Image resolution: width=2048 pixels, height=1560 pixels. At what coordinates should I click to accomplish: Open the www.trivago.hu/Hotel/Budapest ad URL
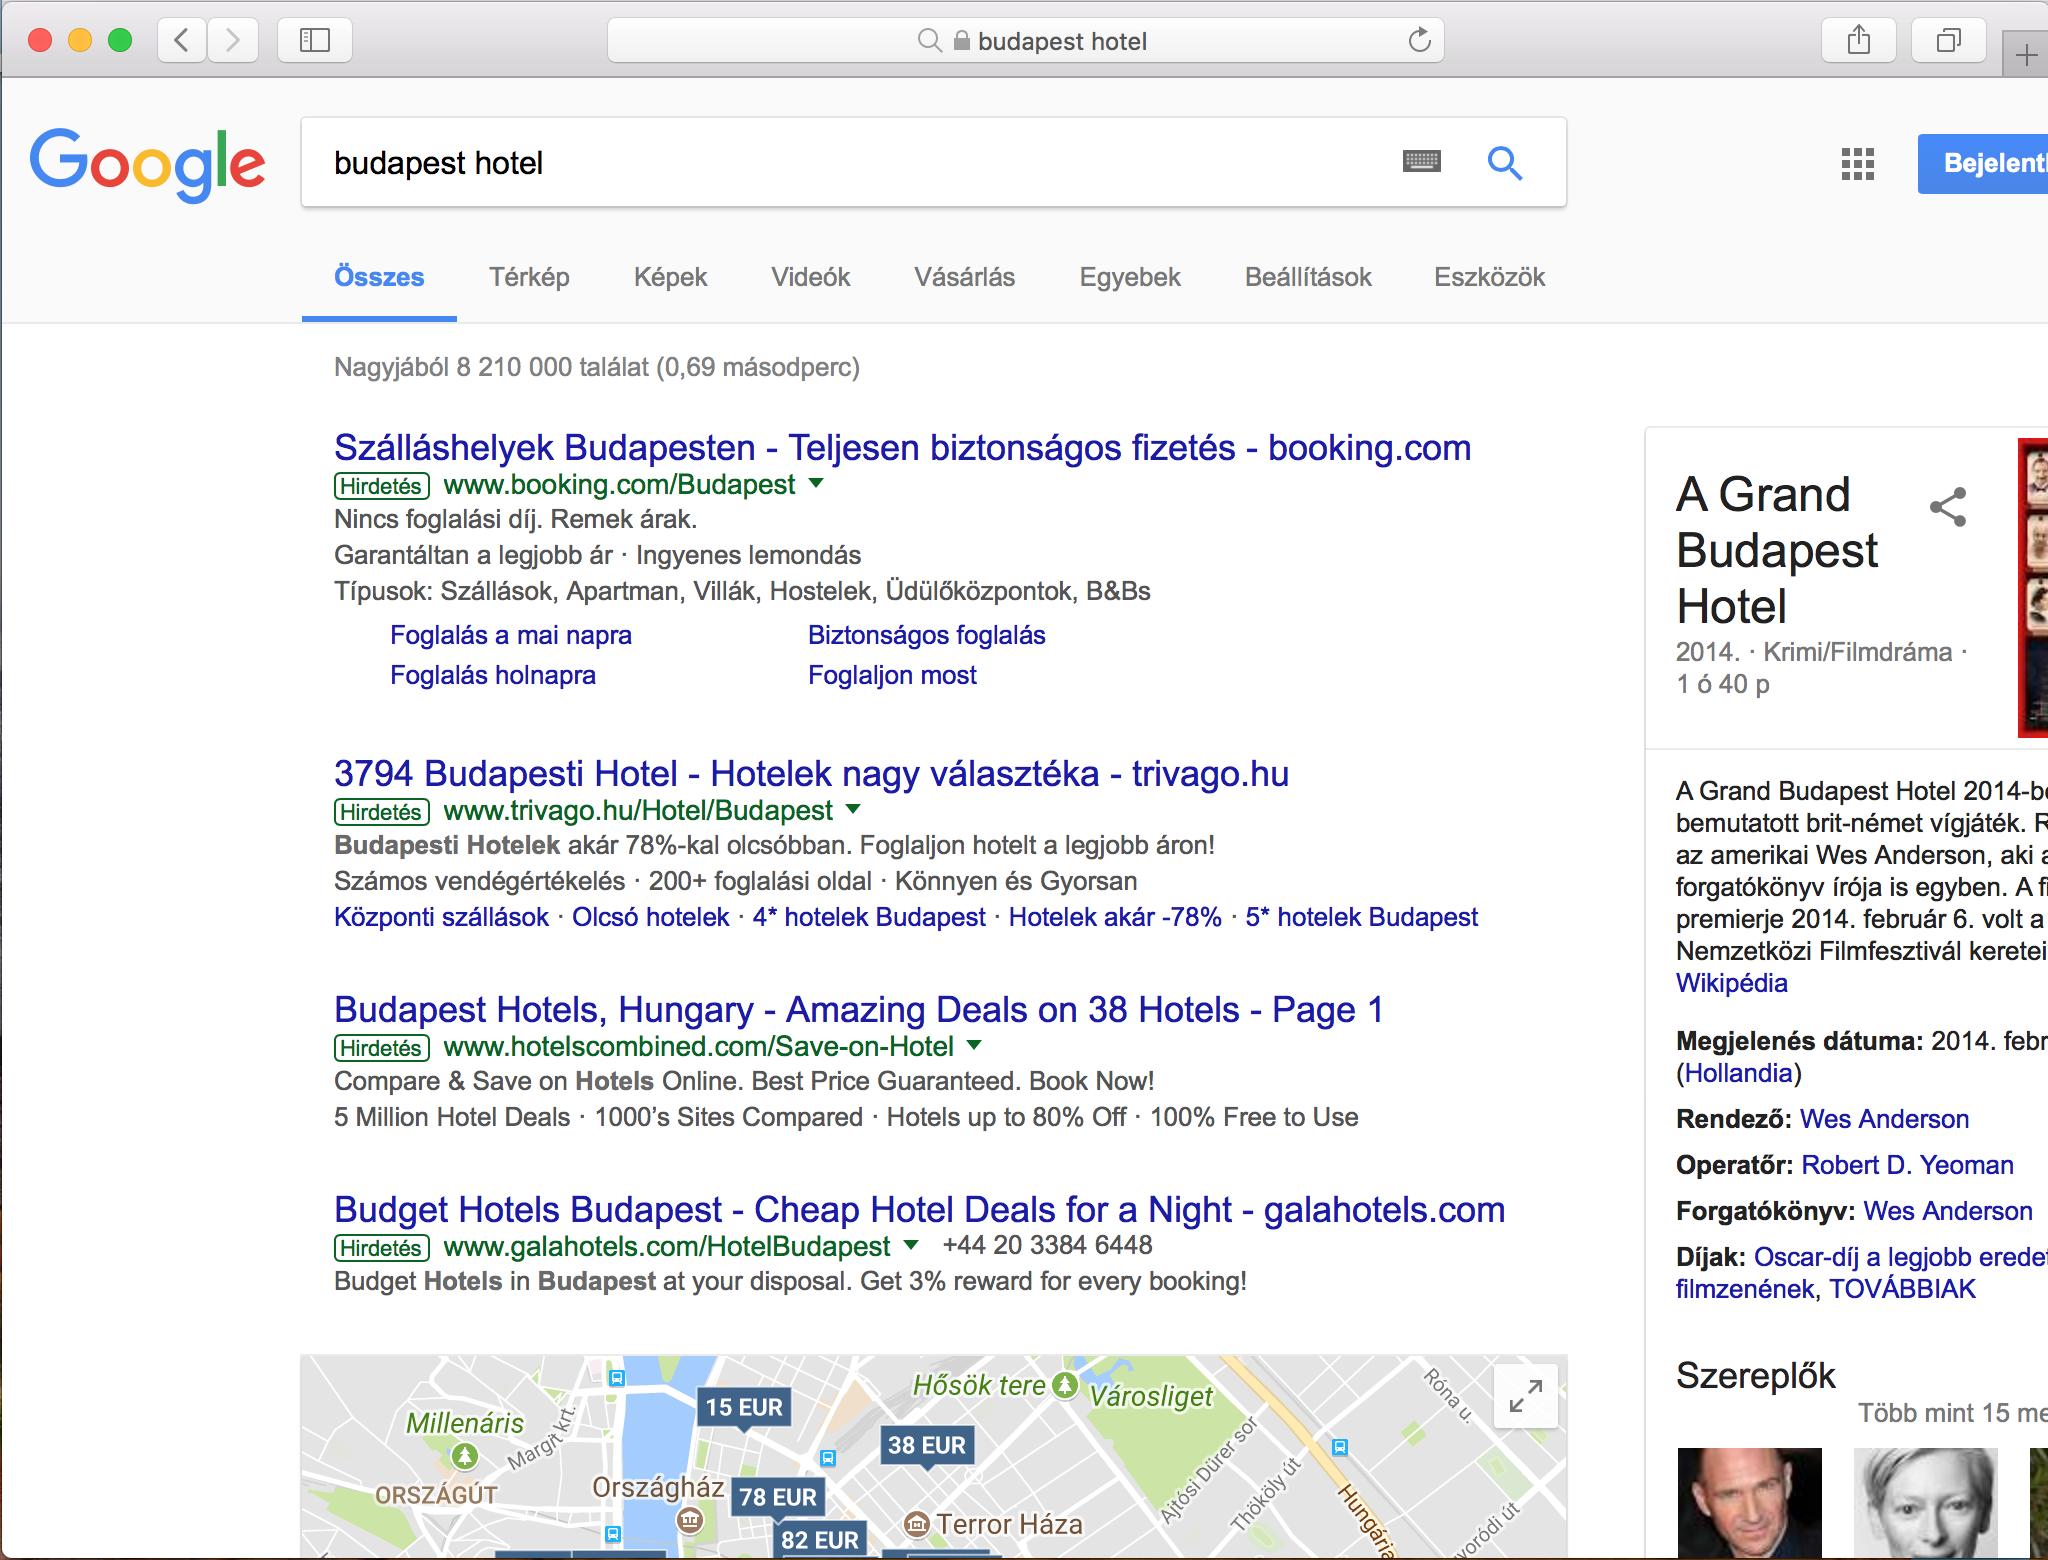pyautogui.click(x=638, y=810)
